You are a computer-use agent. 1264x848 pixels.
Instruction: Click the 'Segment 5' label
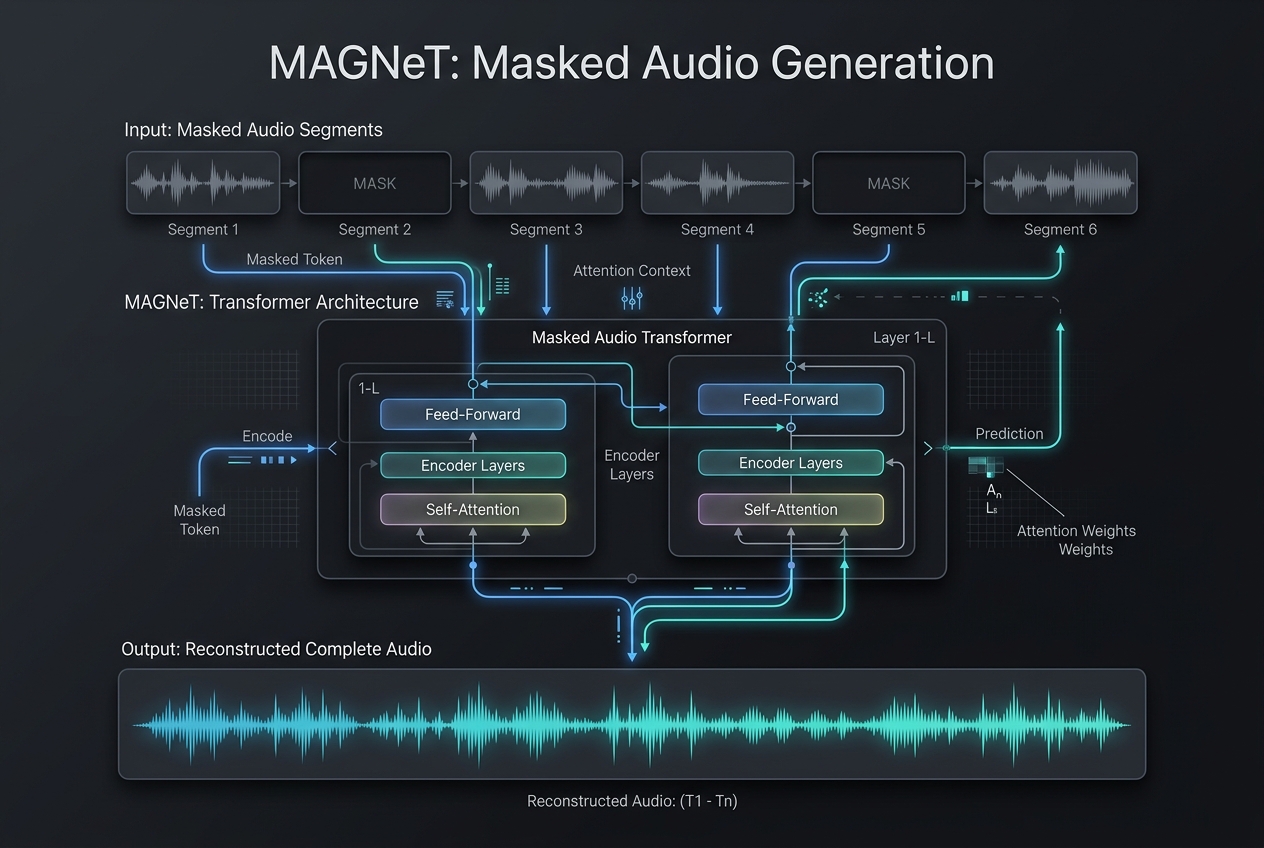[889, 229]
